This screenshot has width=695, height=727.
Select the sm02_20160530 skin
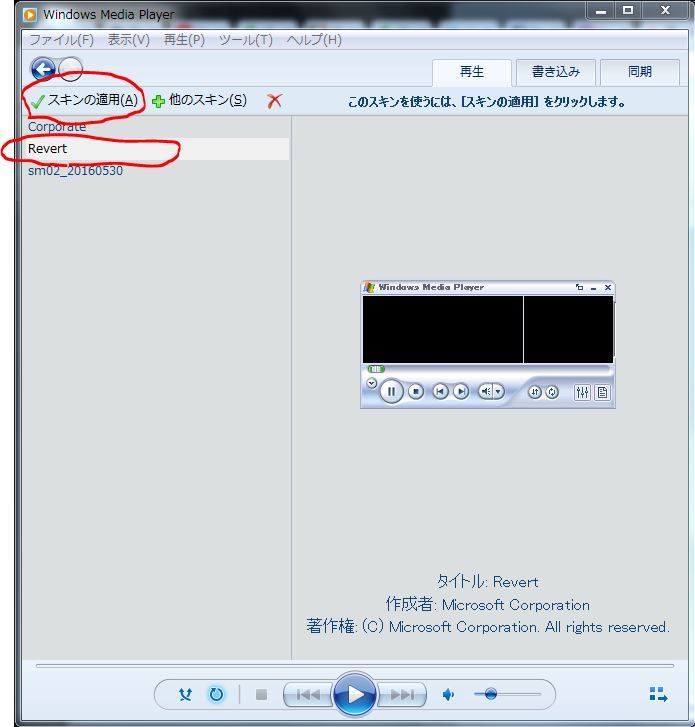click(76, 171)
